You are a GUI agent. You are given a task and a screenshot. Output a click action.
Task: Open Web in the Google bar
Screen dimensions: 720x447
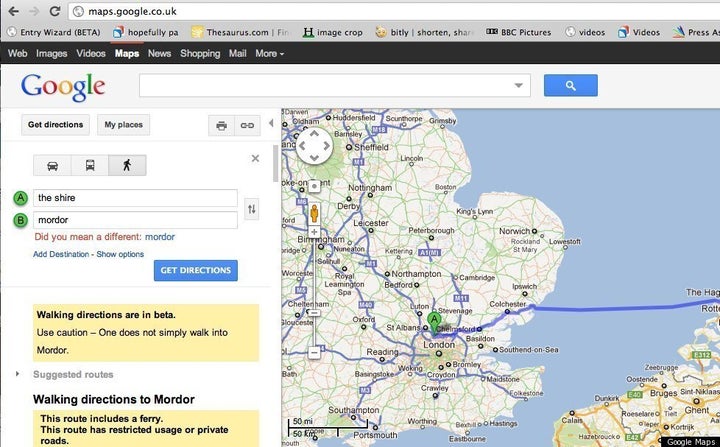point(17,53)
